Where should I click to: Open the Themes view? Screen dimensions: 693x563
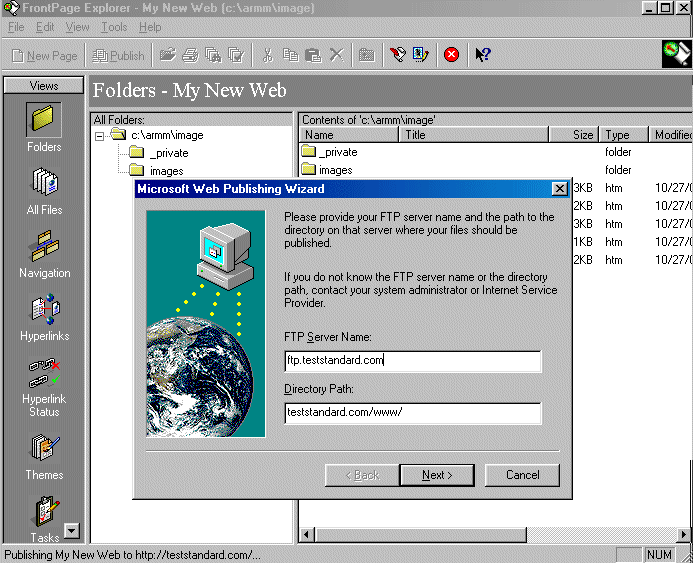pos(44,457)
